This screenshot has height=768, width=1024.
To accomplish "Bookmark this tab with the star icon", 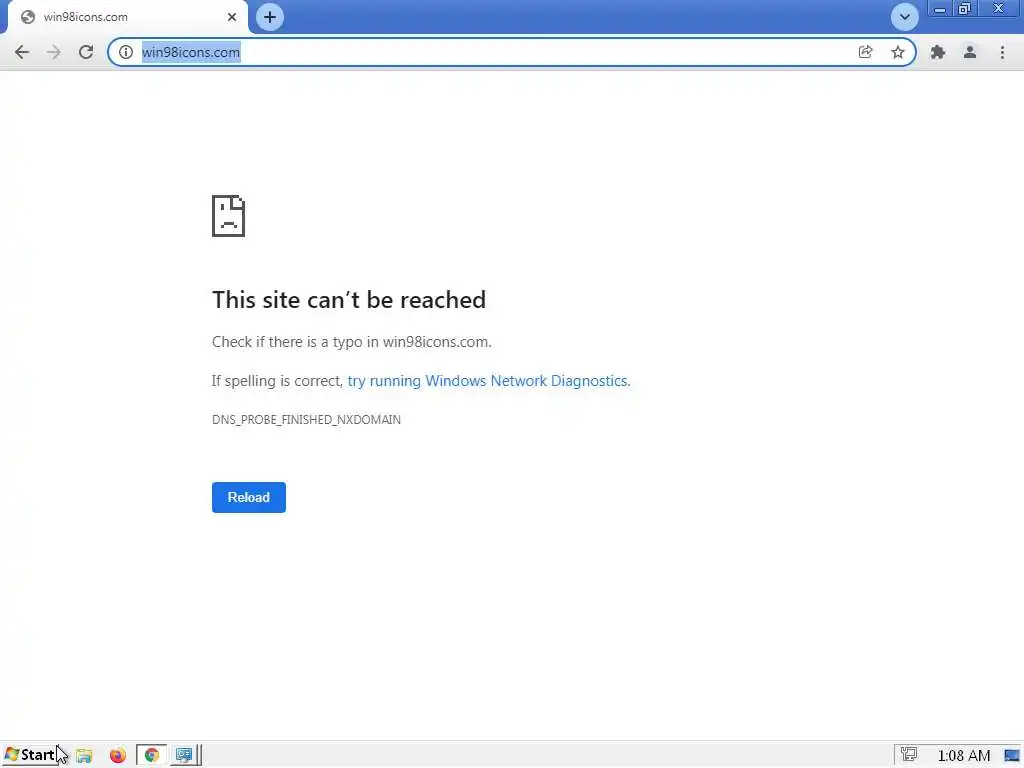I will pyautogui.click(x=898, y=52).
